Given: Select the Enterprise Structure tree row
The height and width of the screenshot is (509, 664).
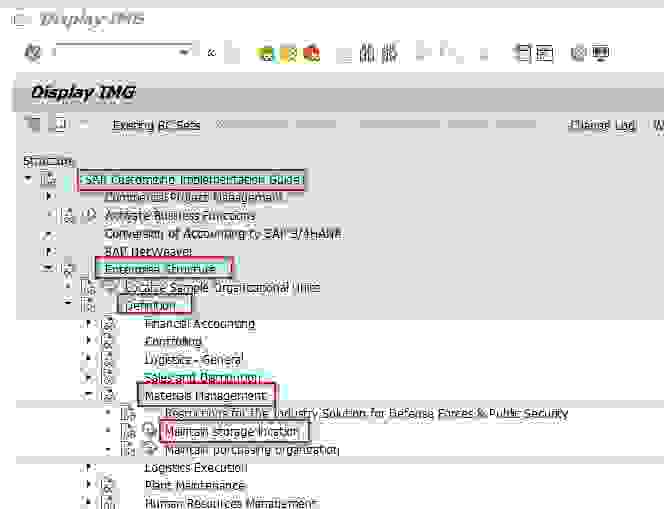Looking at the screenshot, I should point(163,268).
